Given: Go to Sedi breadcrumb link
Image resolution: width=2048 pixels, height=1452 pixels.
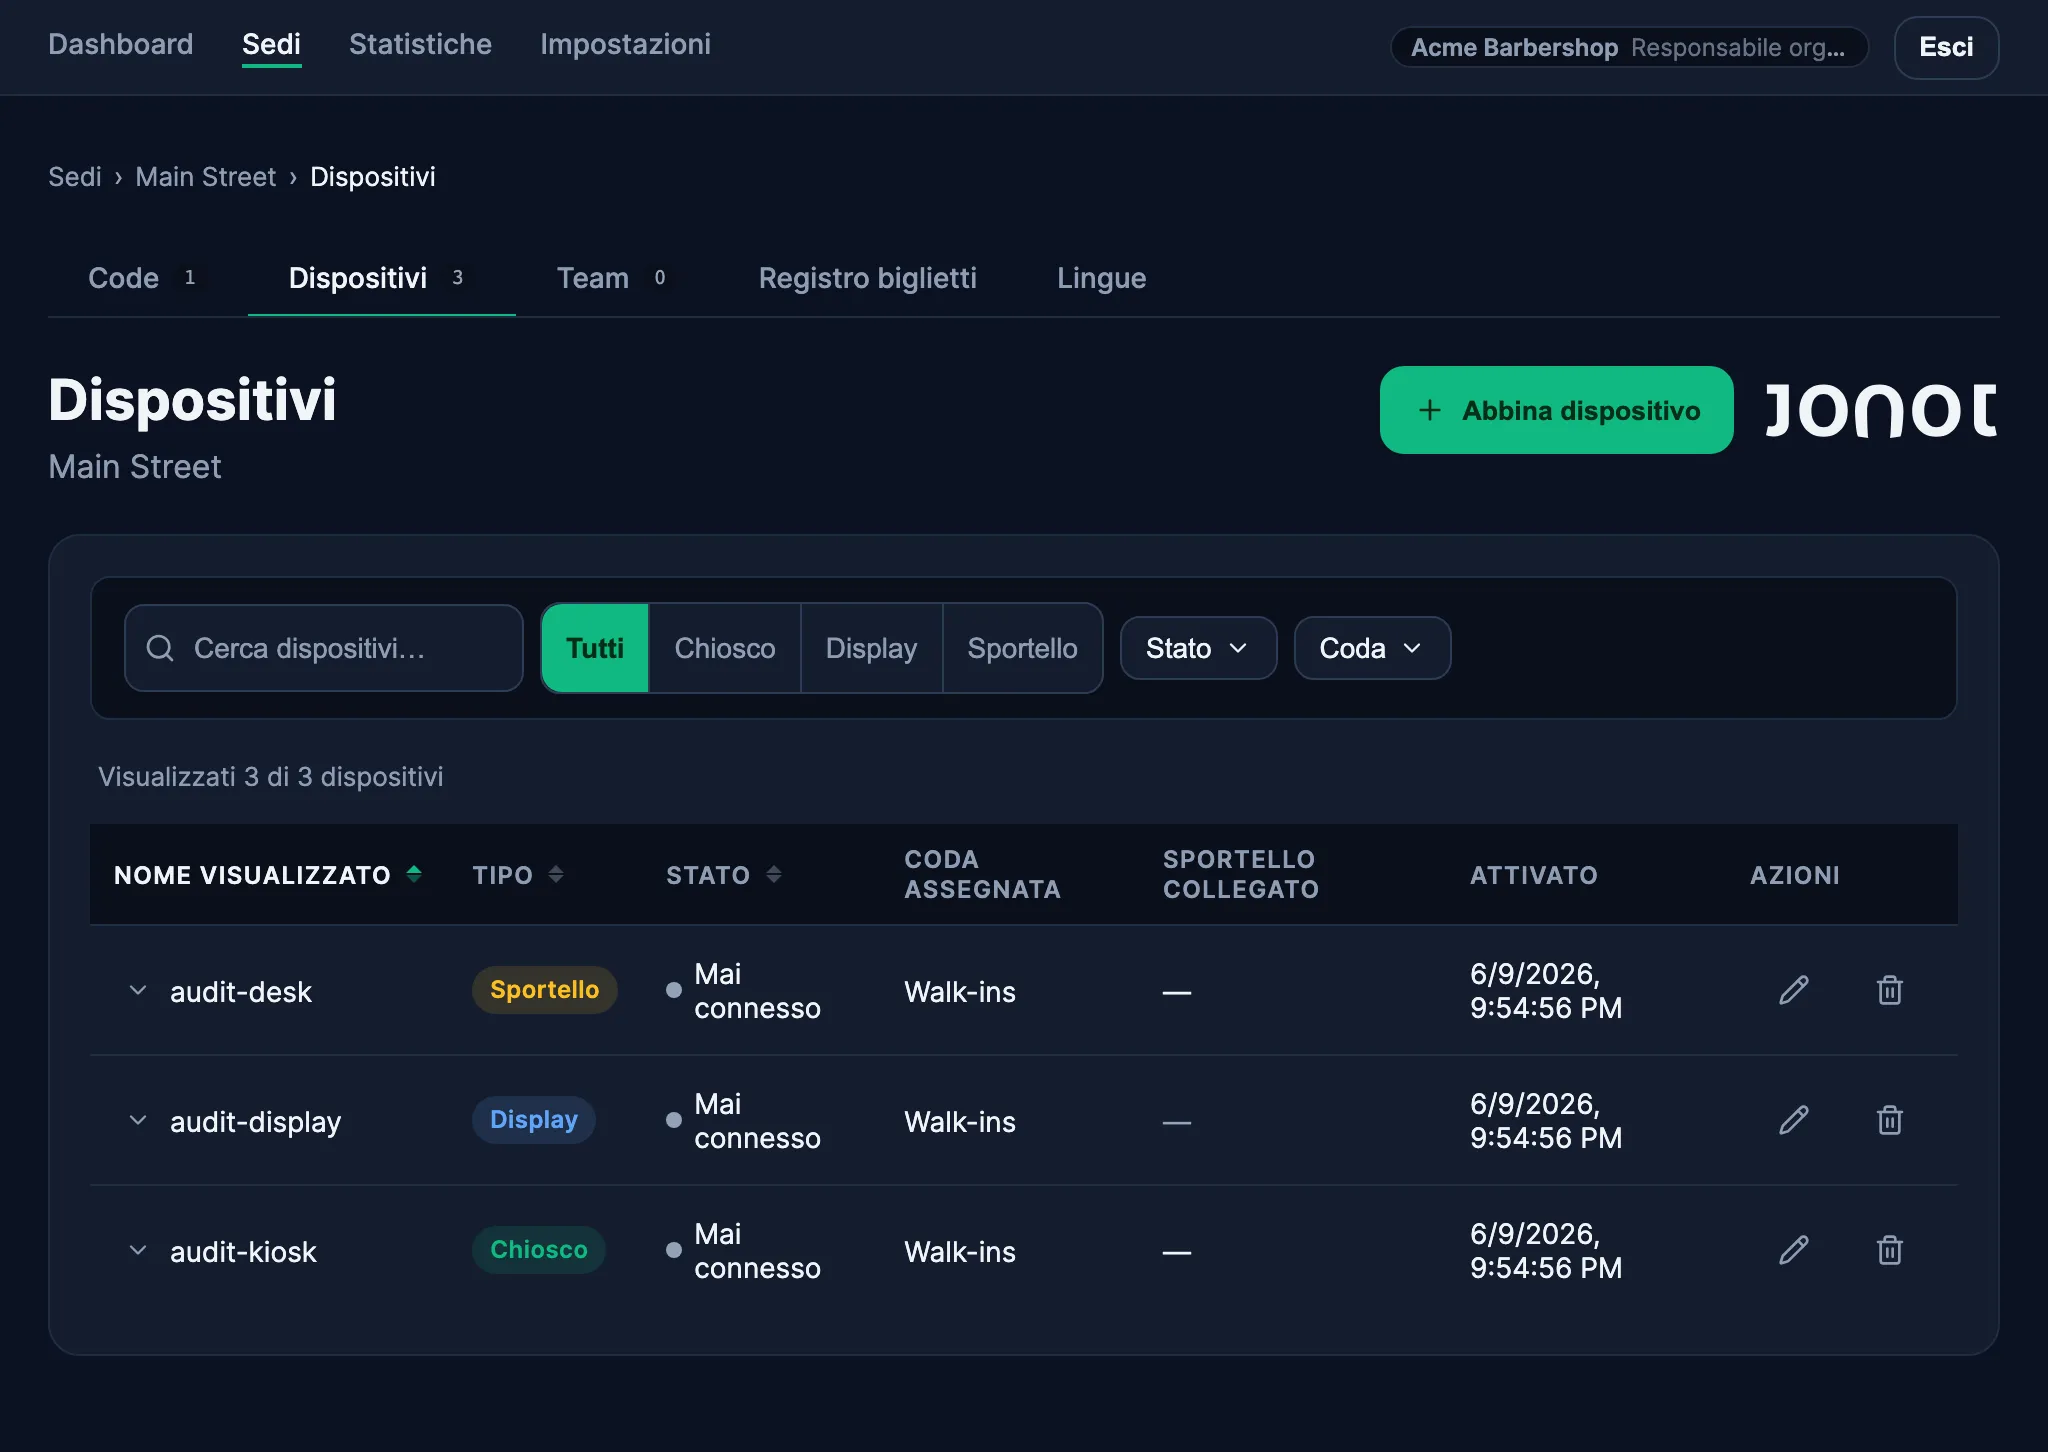Looking at the screenshot, I should pyautogui.click(x=75, y=177).
